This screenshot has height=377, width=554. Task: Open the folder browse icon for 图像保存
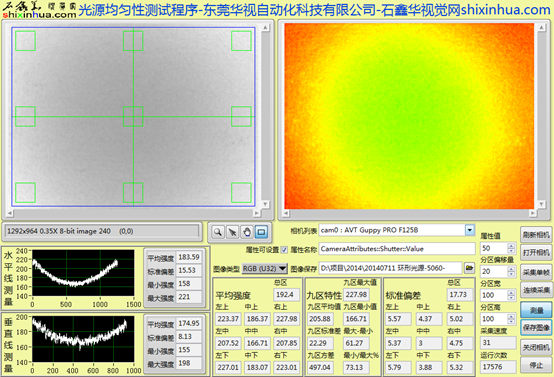point(469,268)
